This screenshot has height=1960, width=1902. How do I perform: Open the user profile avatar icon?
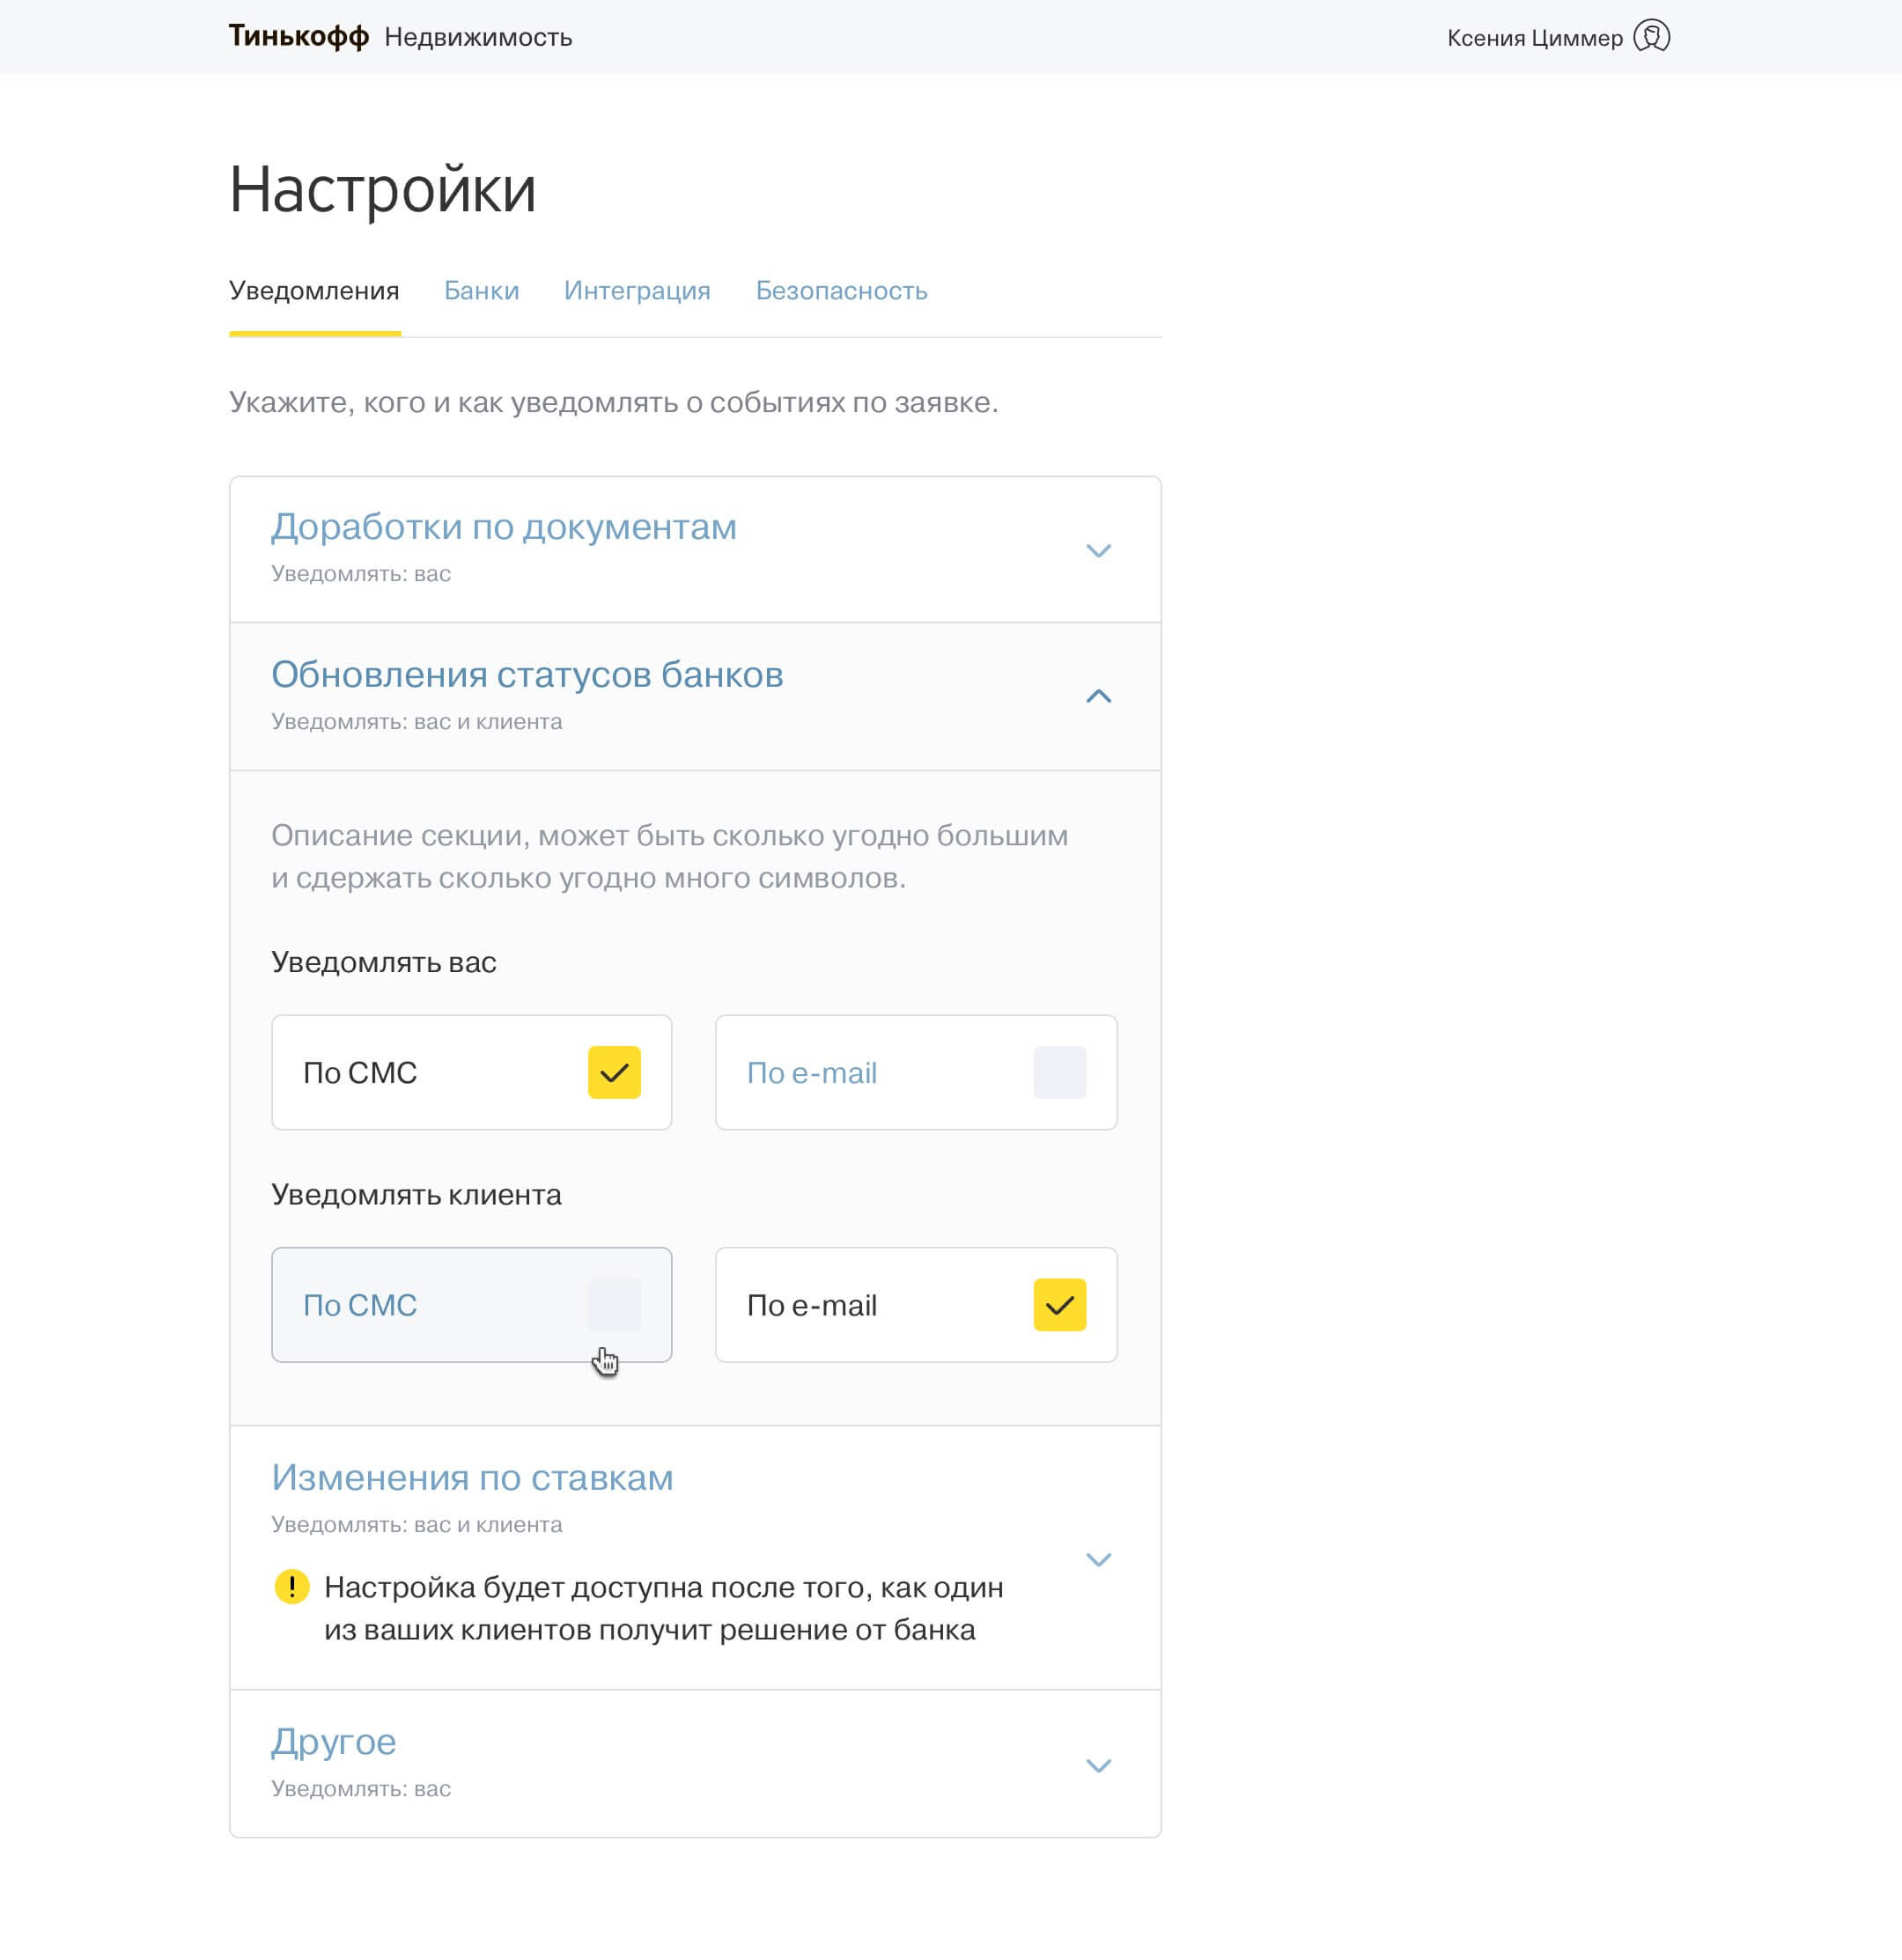[x=1651, y=37]
